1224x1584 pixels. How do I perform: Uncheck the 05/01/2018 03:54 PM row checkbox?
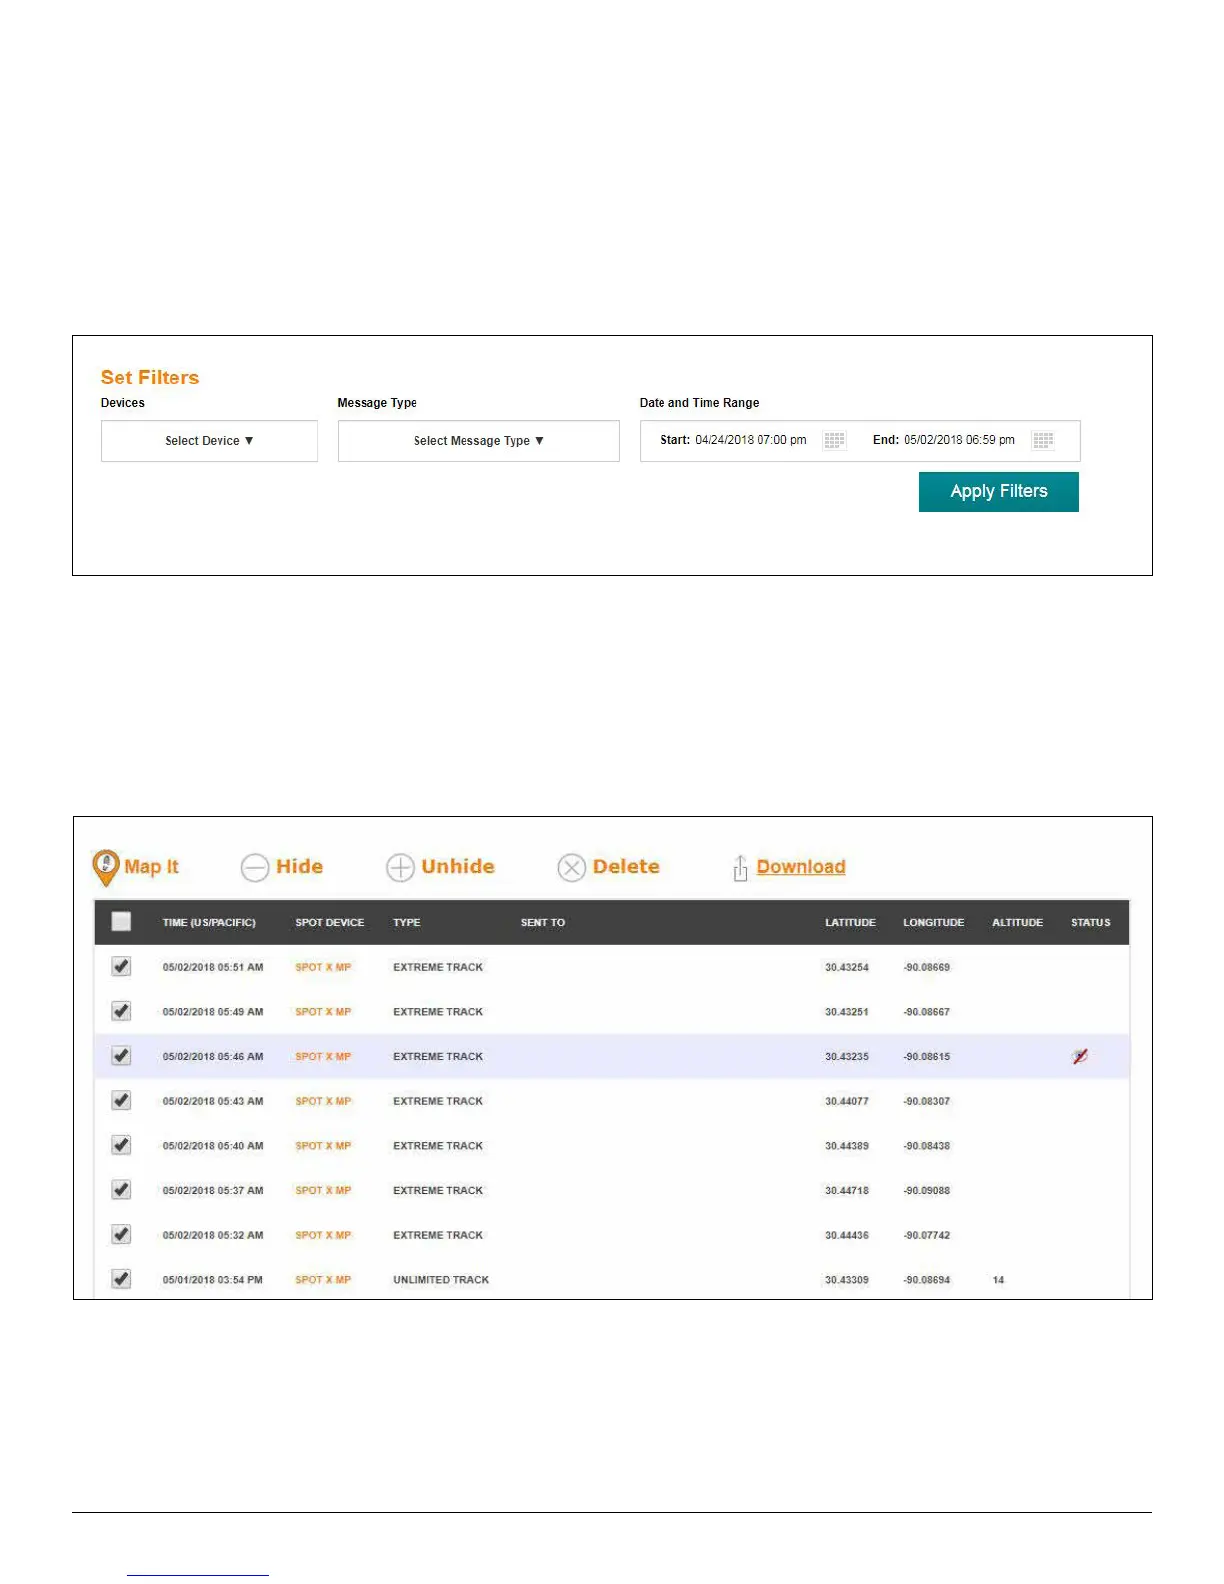(121, 1279)
